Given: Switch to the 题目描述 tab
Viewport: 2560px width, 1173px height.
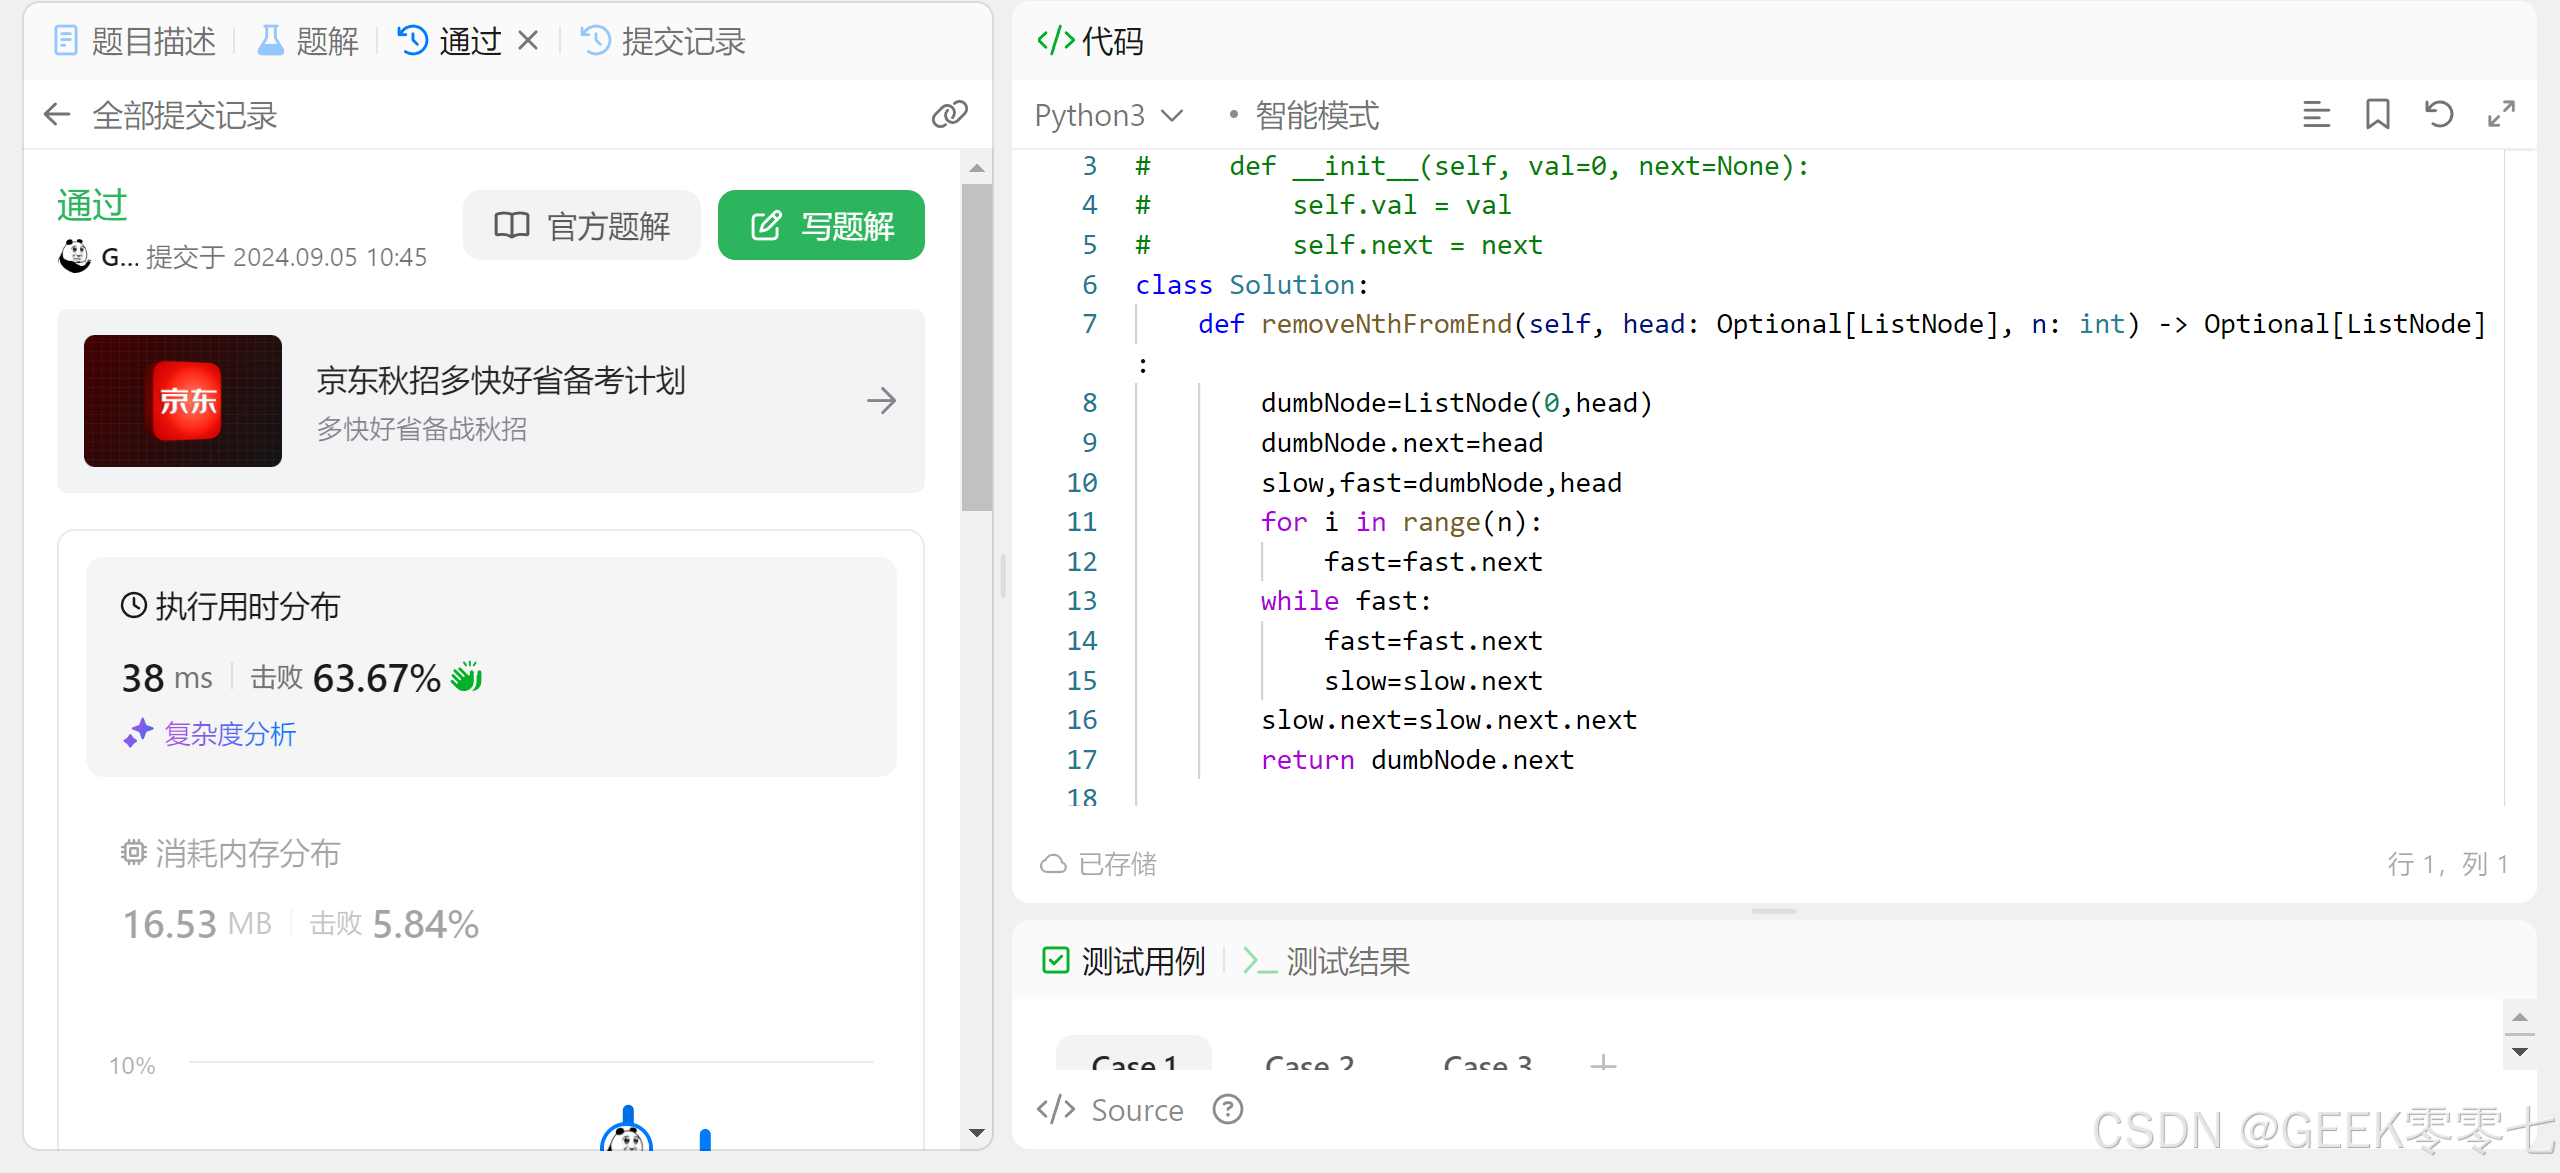Looking at the screenshot, I should pyautogui.click(x=135, y=41).
